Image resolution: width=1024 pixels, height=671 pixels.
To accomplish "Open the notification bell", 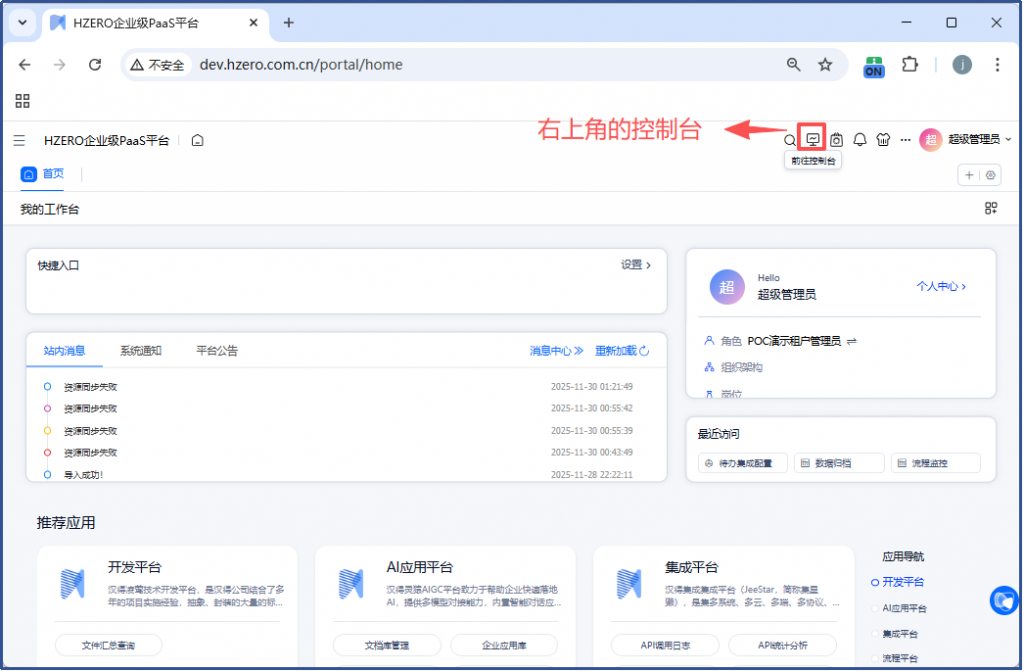I will coord(859,140).
